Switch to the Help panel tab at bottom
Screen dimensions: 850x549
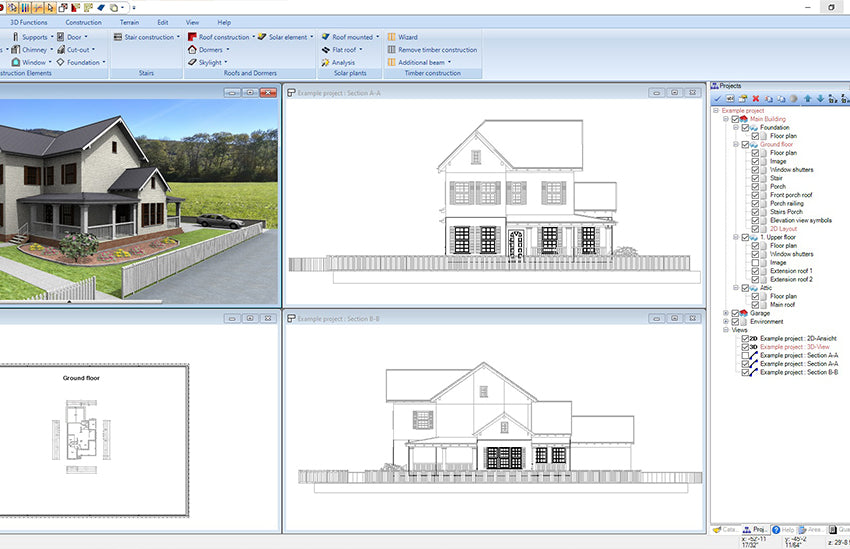point(787,529)
